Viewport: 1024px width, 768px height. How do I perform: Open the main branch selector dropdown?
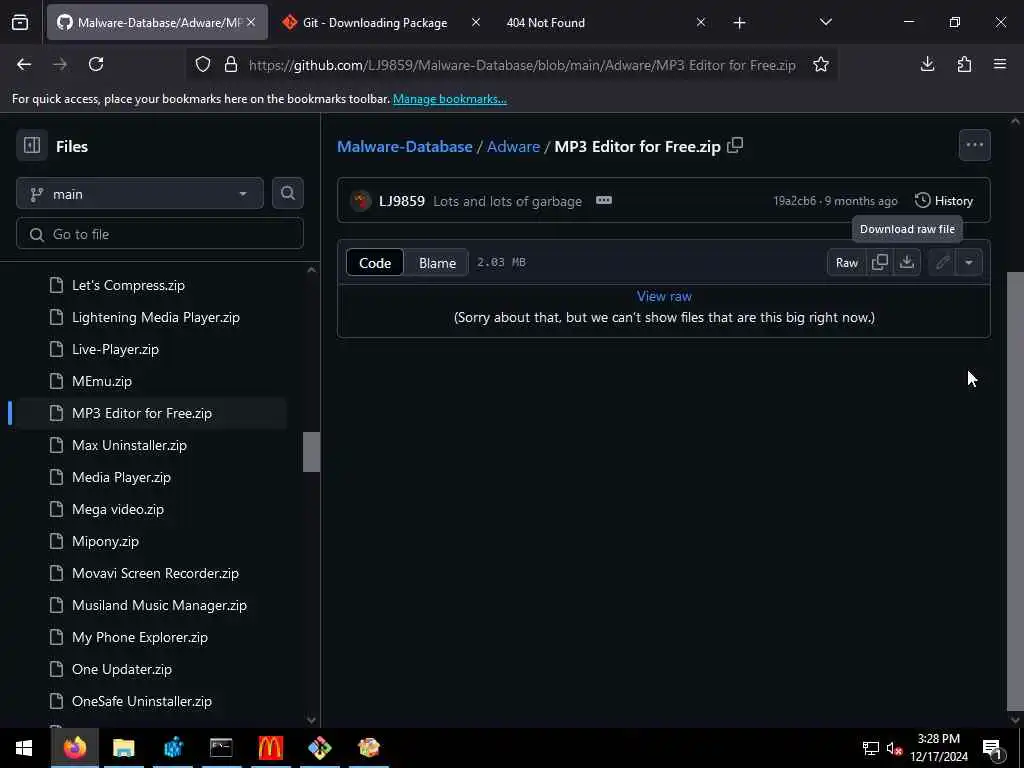click(140, 193)
